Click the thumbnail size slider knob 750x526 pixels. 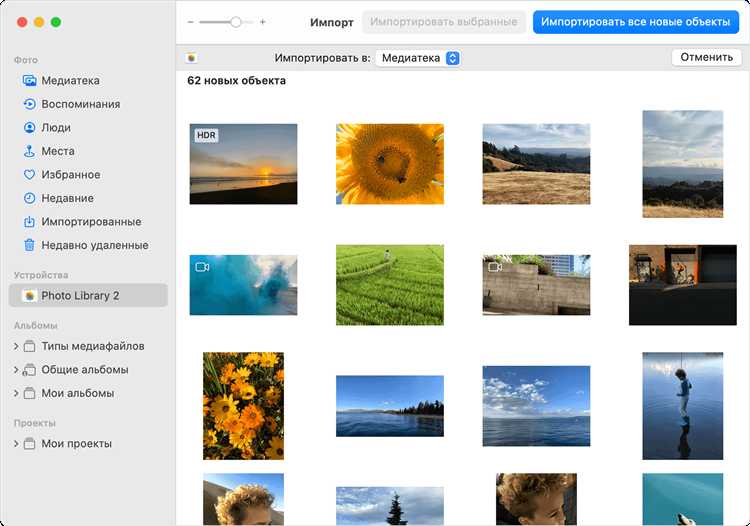click(x=235, y=22)
